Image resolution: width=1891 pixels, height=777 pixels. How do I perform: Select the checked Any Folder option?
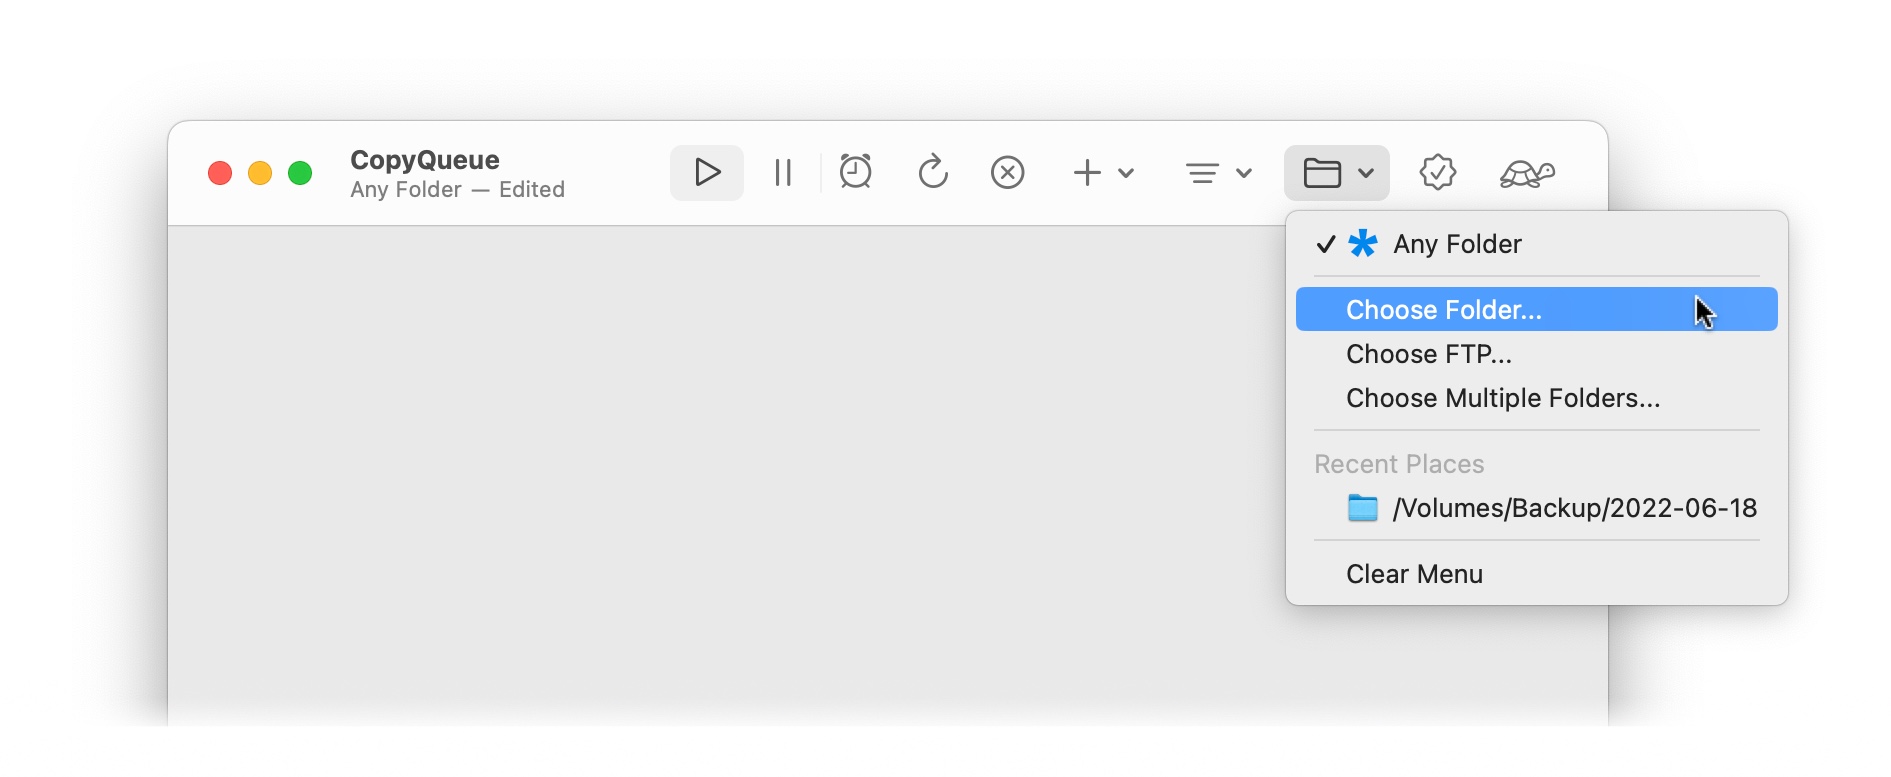point(1457,244)
